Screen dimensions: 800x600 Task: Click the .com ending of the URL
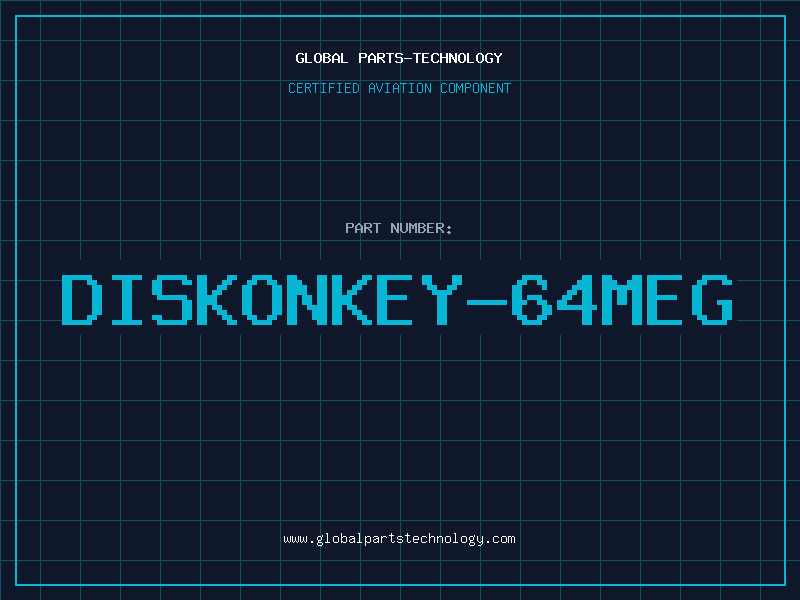point(499,539)
